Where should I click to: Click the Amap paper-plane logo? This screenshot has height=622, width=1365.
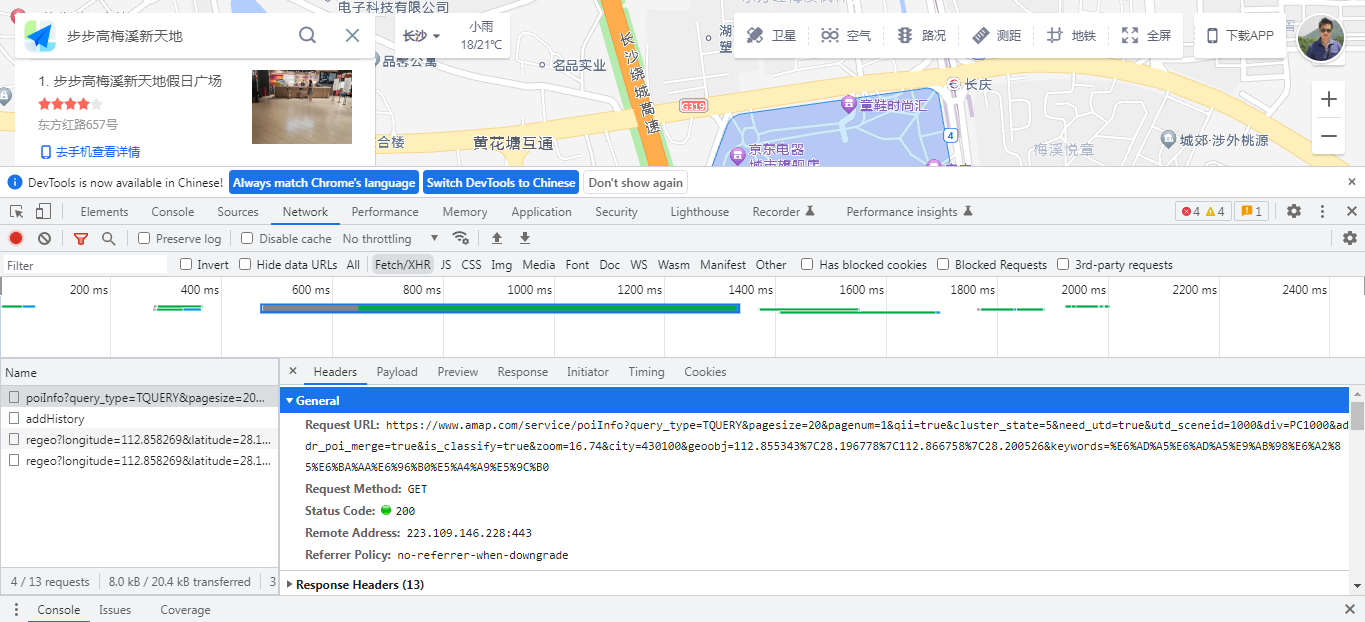pos(40,36)
